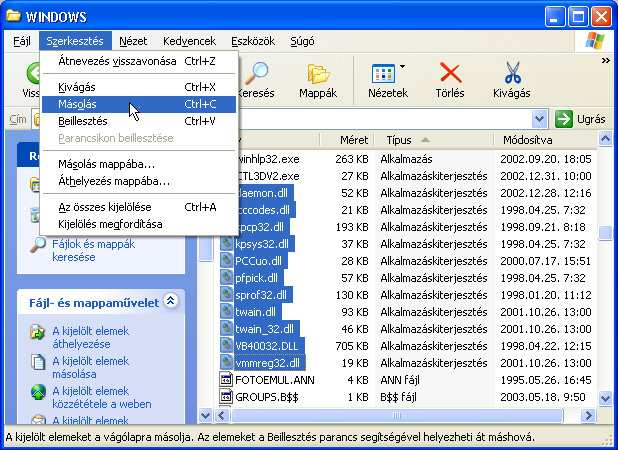
Task: Click the Nézetek views toolbar icon
Action: (383, 73)
